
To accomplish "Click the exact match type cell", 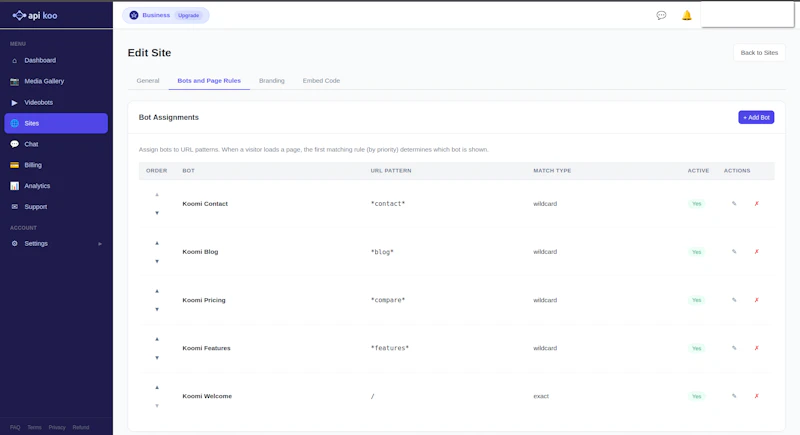I will (541, 396).
